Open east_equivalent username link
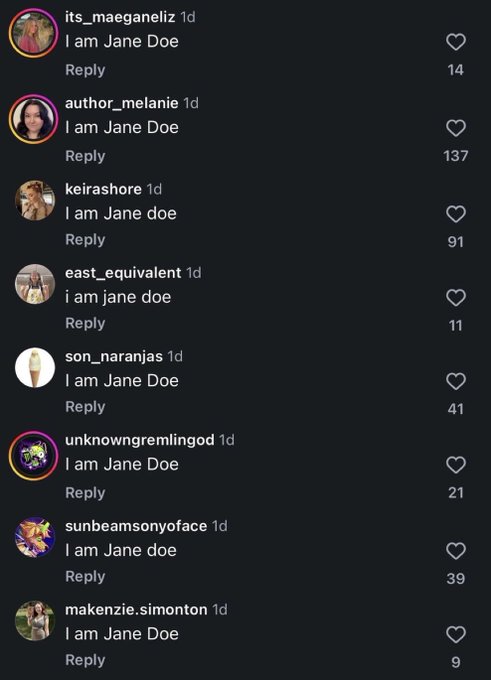The height and width of the screenshot is (680, 491). click(x=123, y=273)
